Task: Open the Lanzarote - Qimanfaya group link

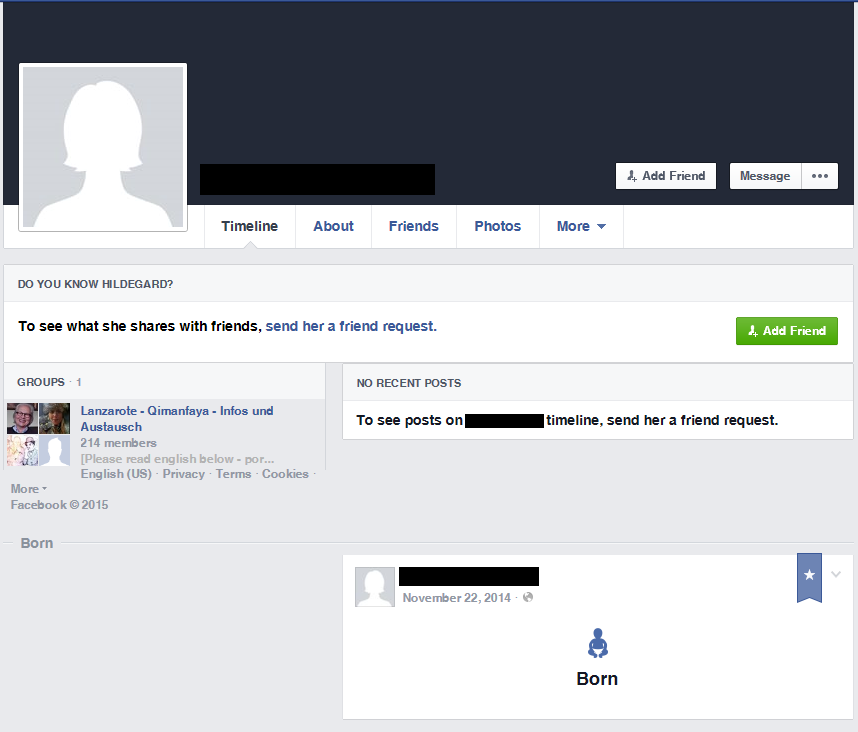Action: tap(177, 419)
